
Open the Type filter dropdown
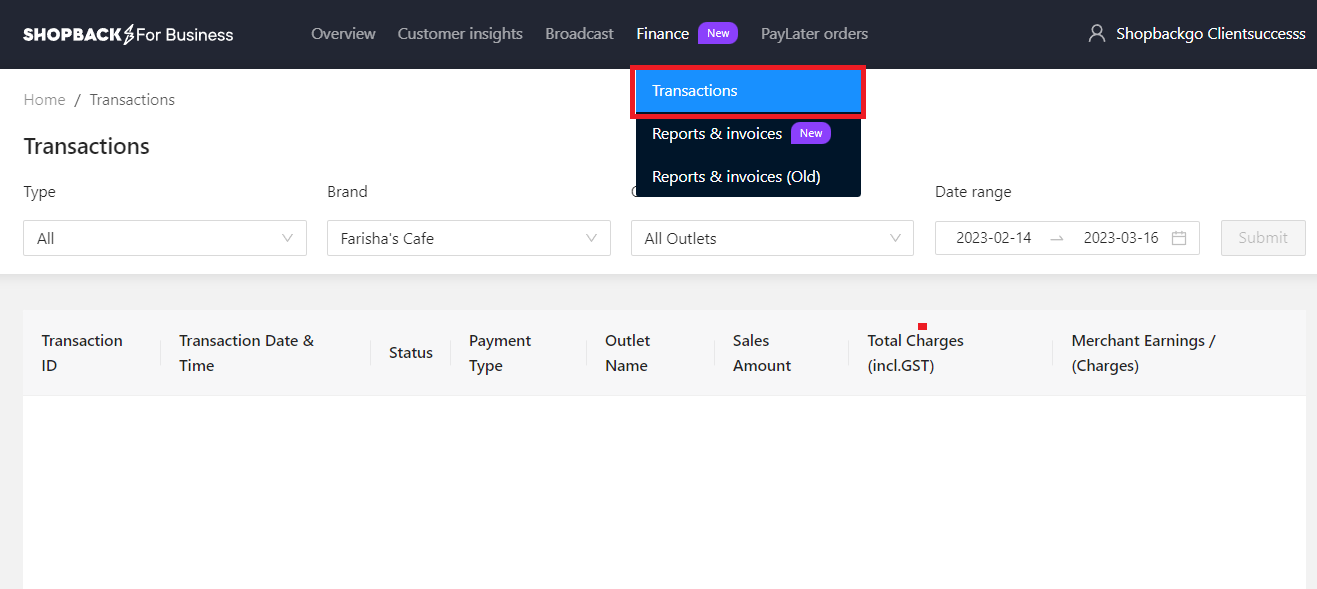click(164, 238)
